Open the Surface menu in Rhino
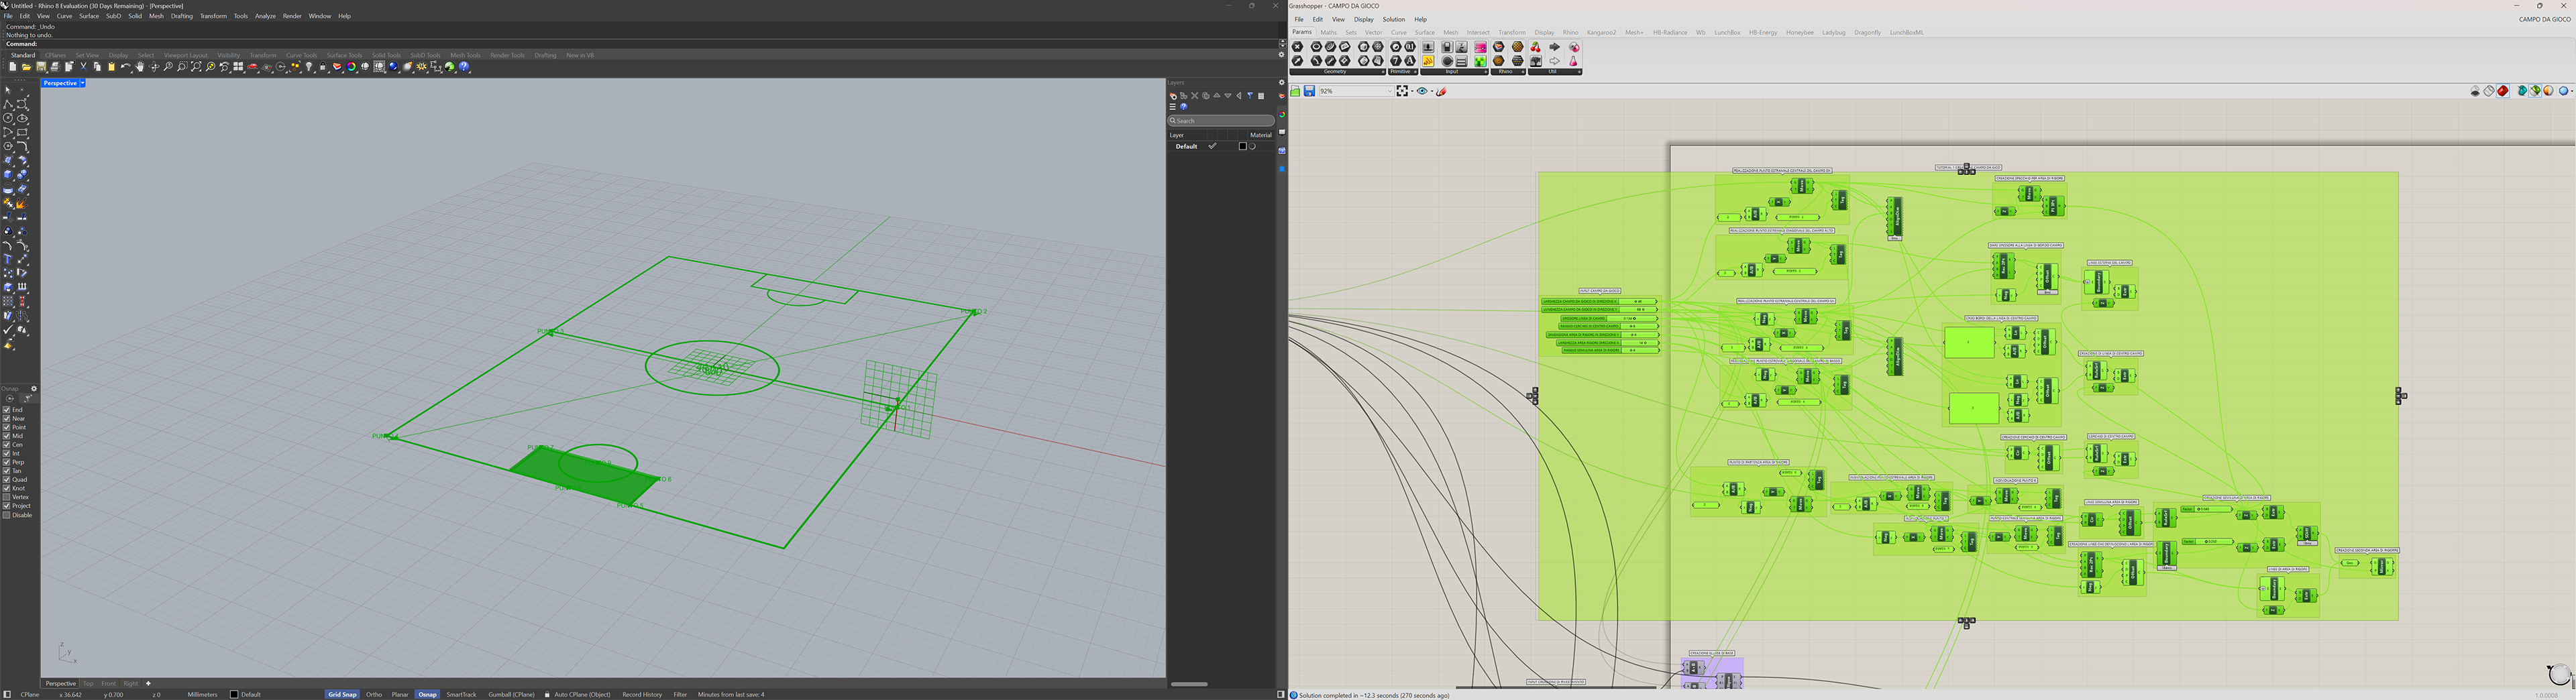 tap(89, 16)
